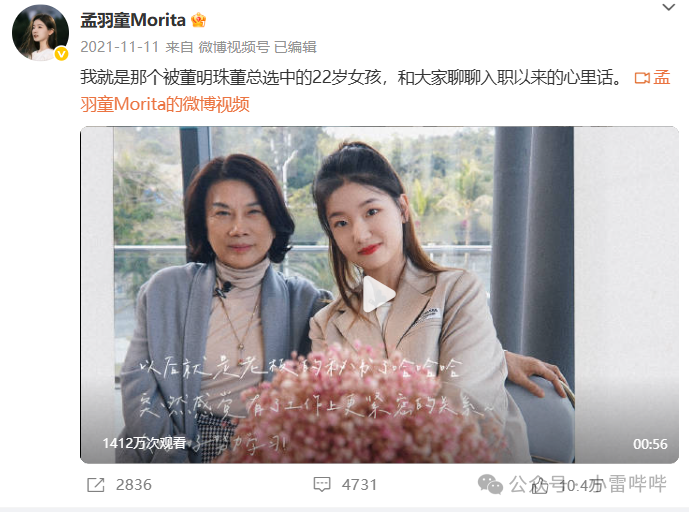
Task: Open the post date 2021-11-11
Action: point(120,47)
